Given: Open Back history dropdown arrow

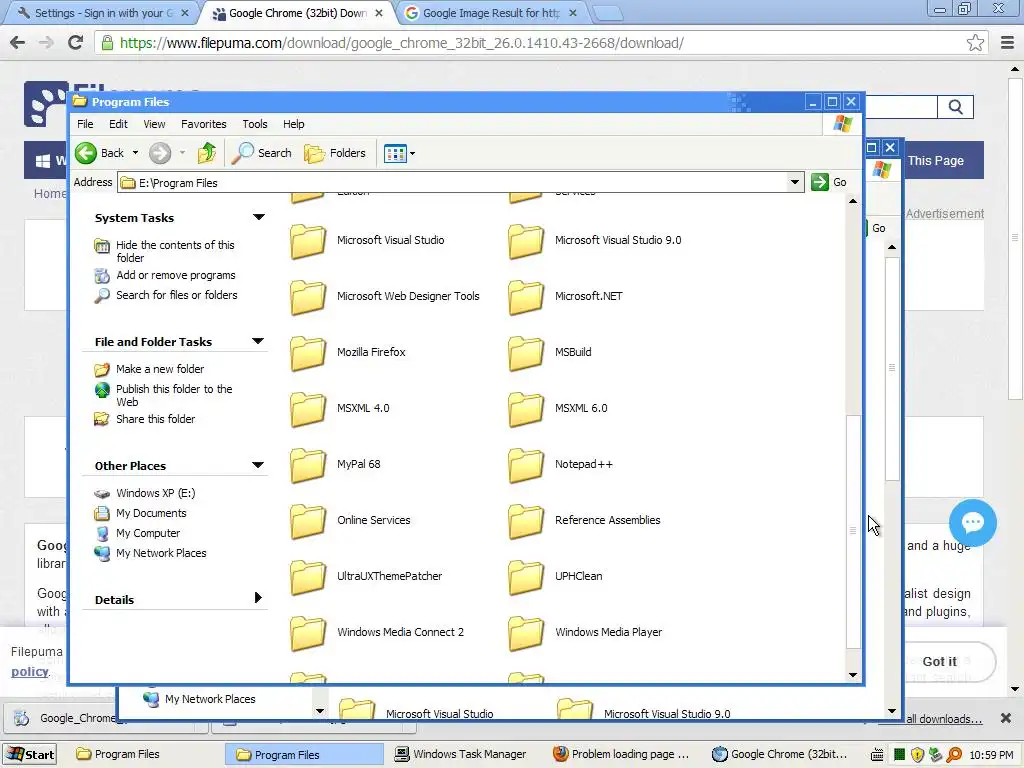Looking at the screenshot, I should (135, 153).
